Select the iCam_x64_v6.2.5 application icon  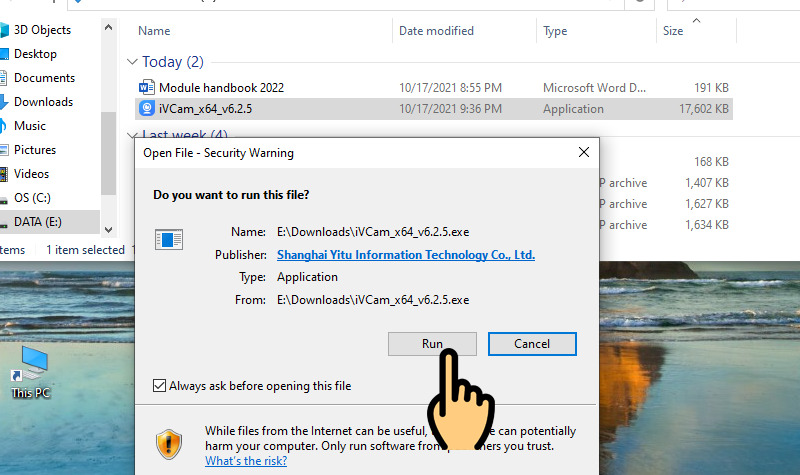pos(147,109)
